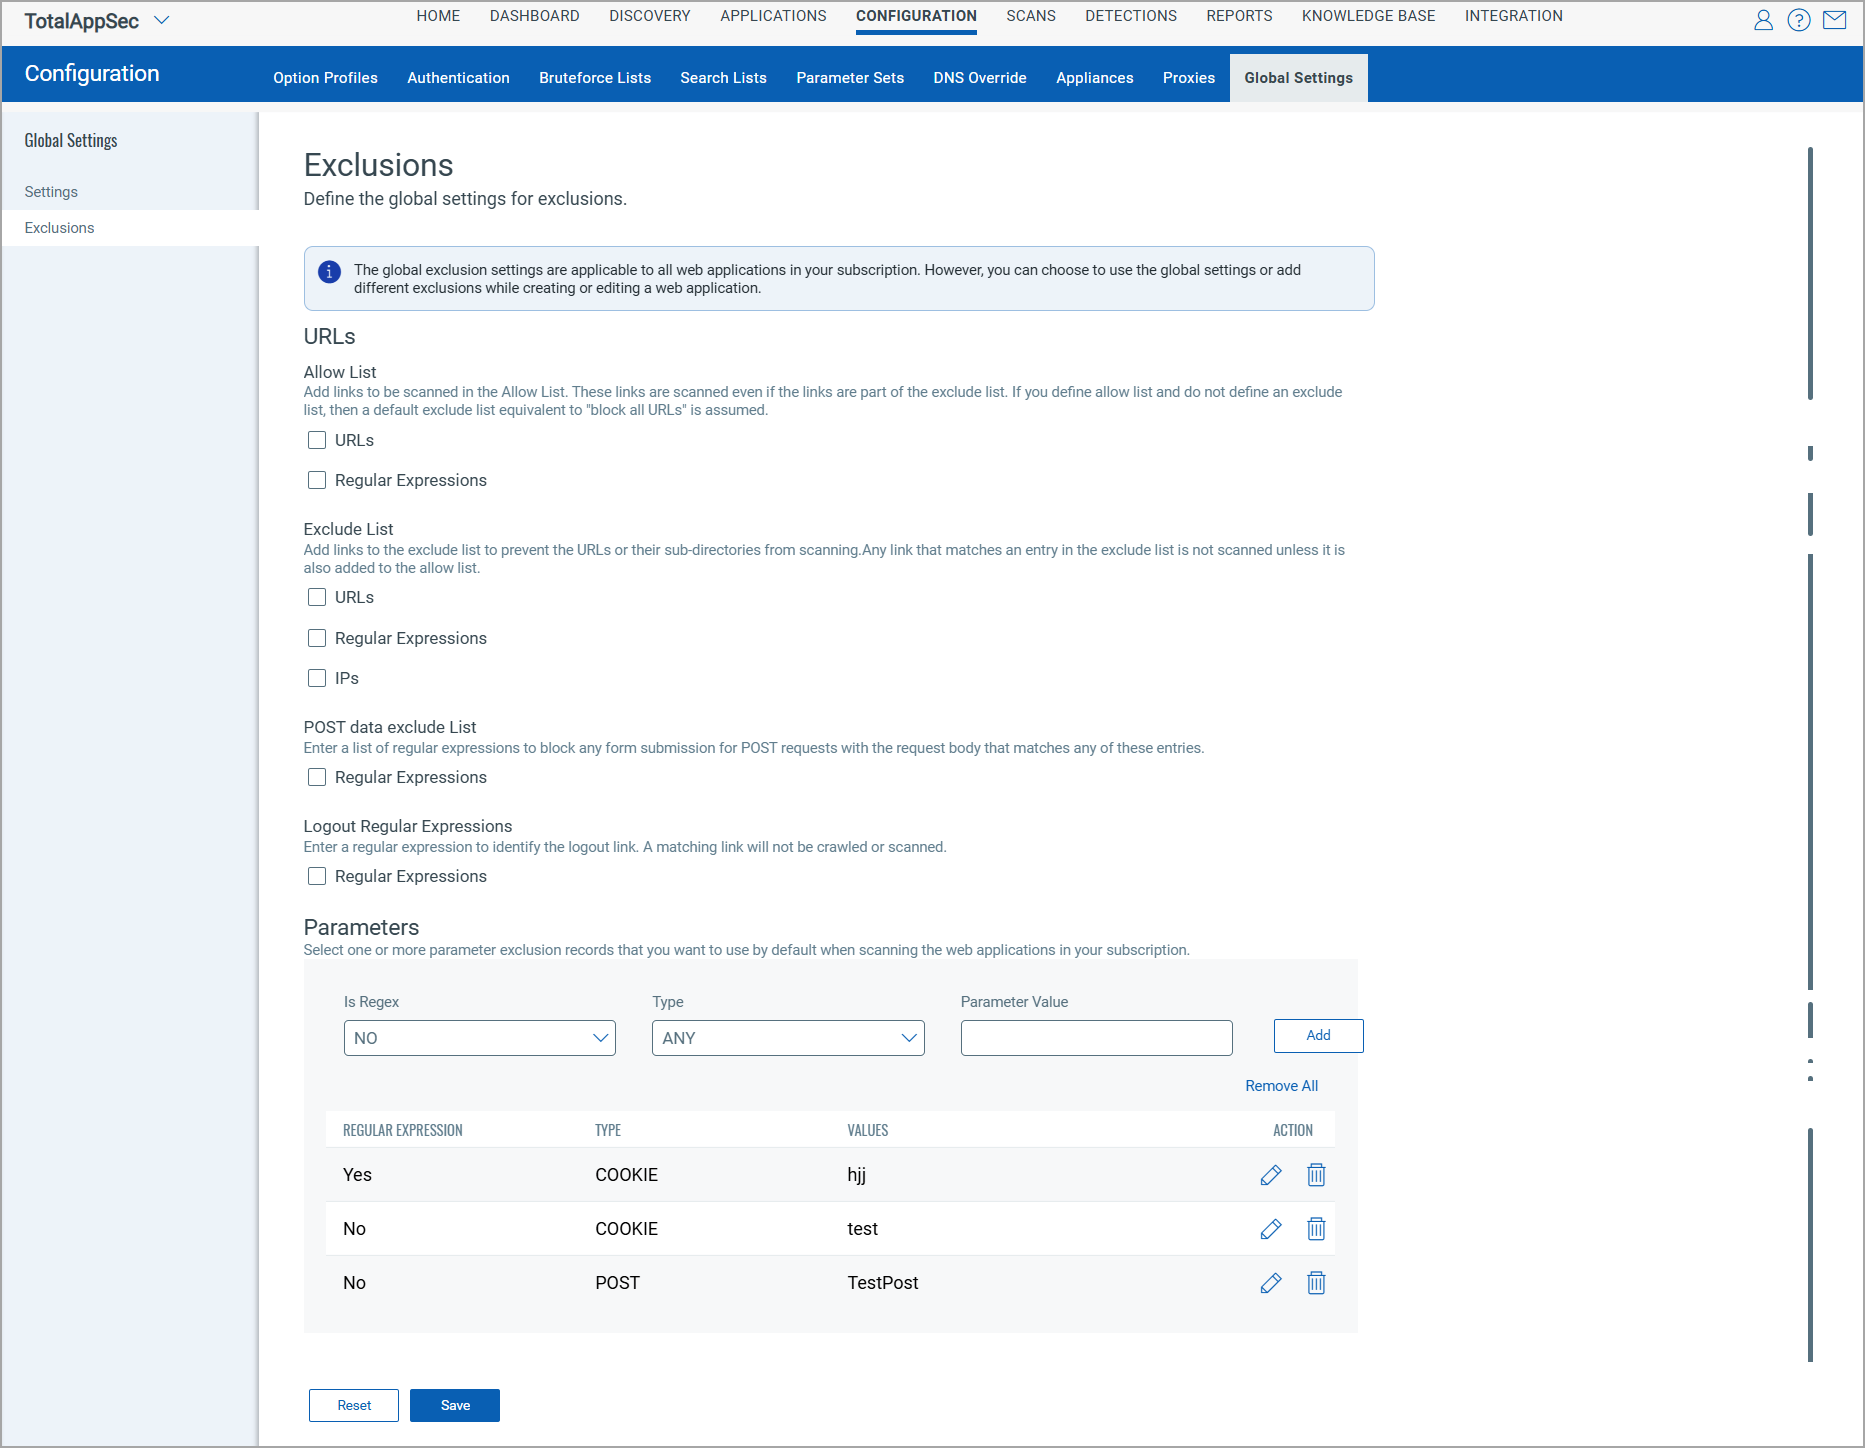Switch to the Option Profiles tab
The width and height of the screenshot is (1865, 1448).
[x=325, y=78]
